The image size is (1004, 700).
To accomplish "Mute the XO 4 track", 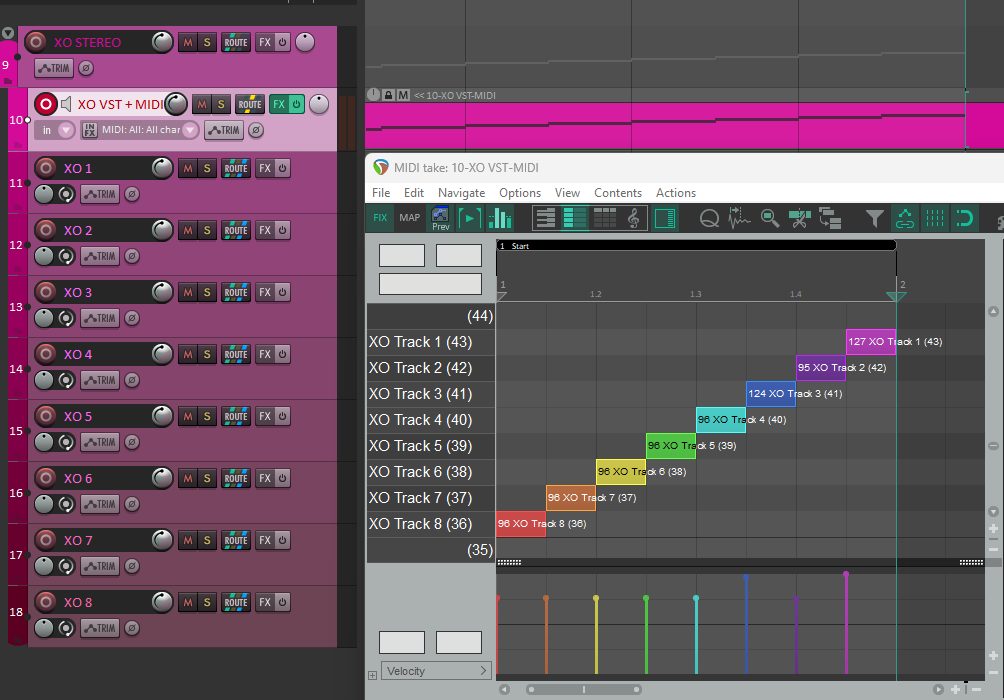I will [x=188, y=354].
